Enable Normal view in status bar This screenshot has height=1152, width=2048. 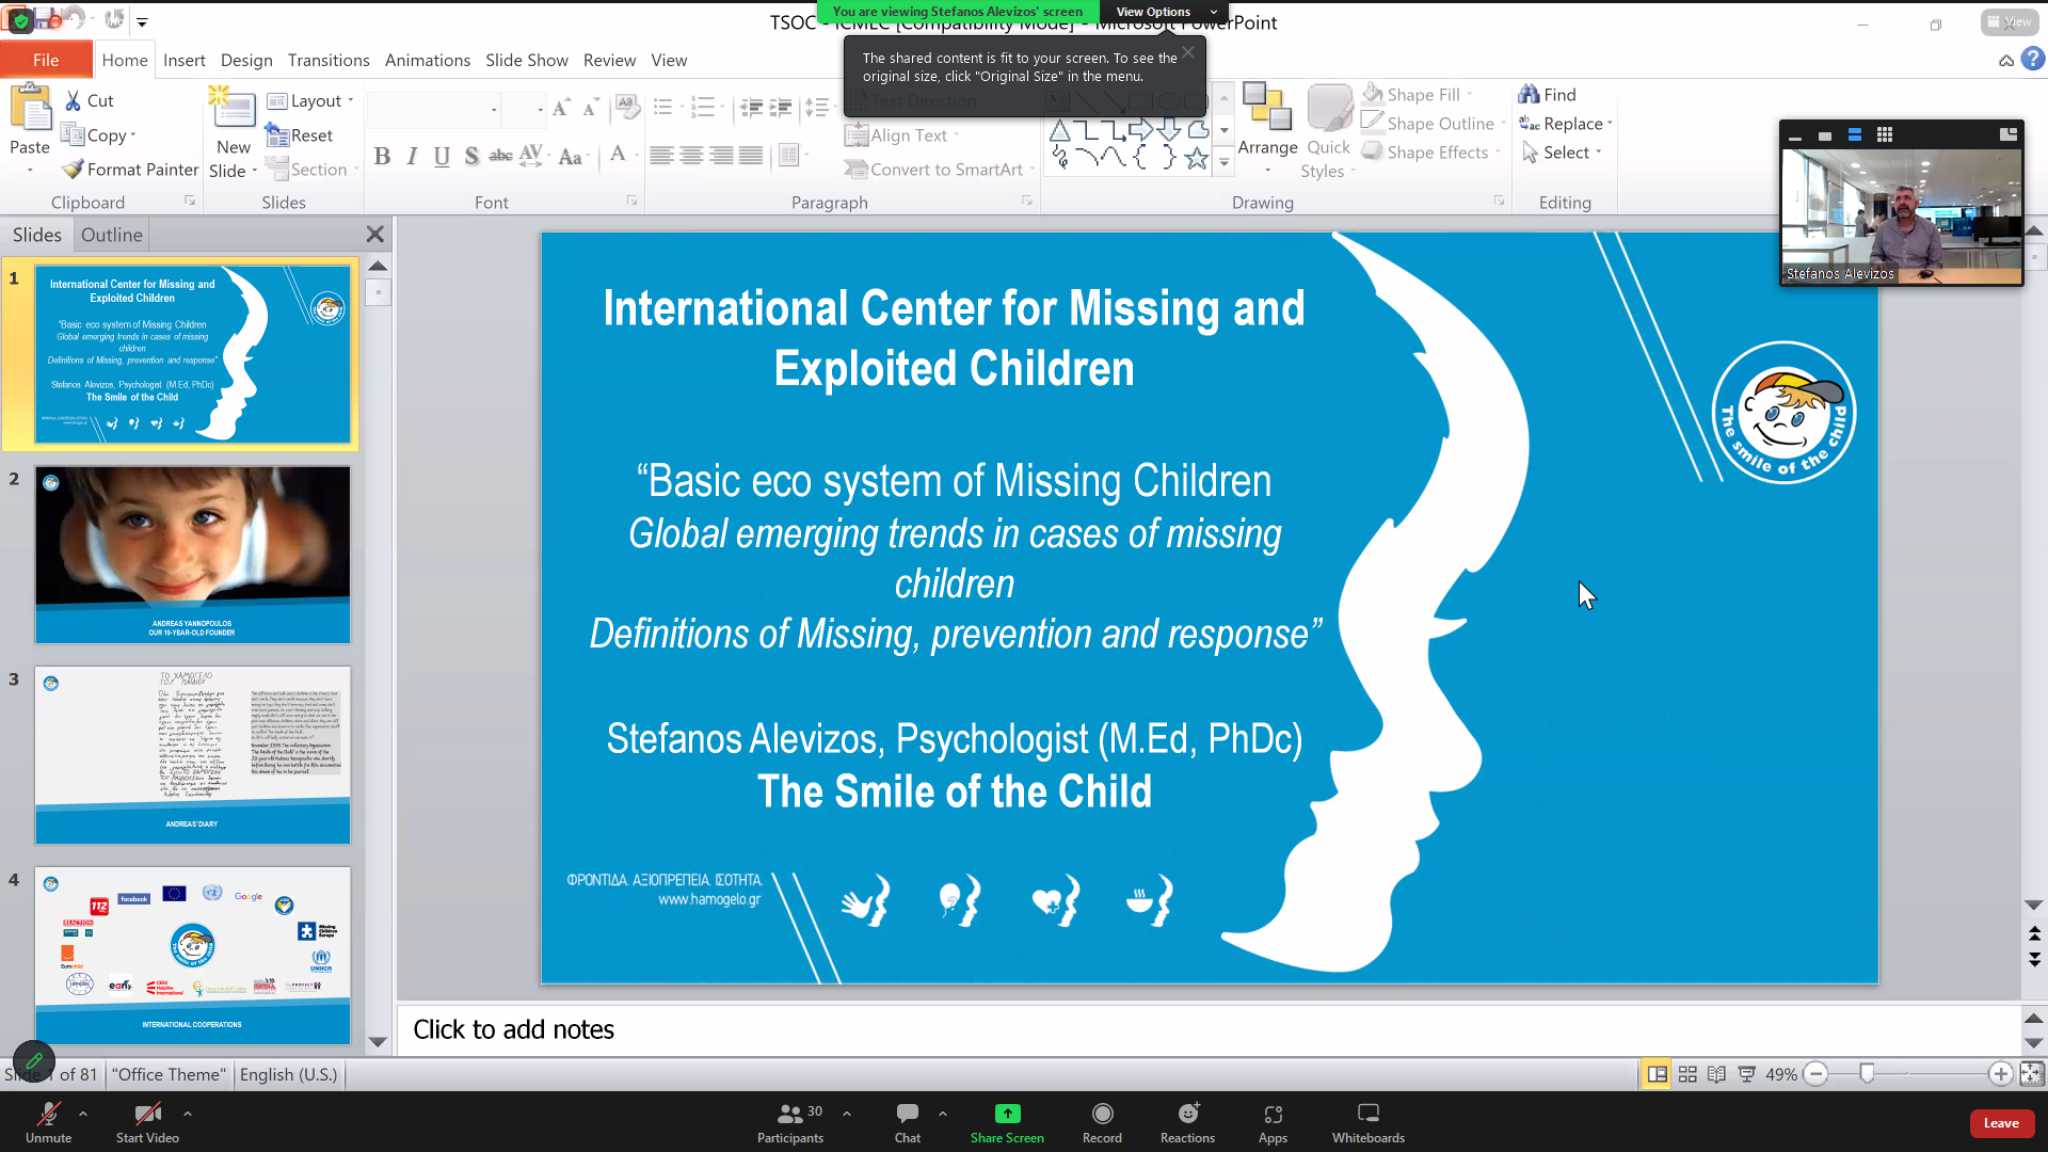point(1657,1074)
